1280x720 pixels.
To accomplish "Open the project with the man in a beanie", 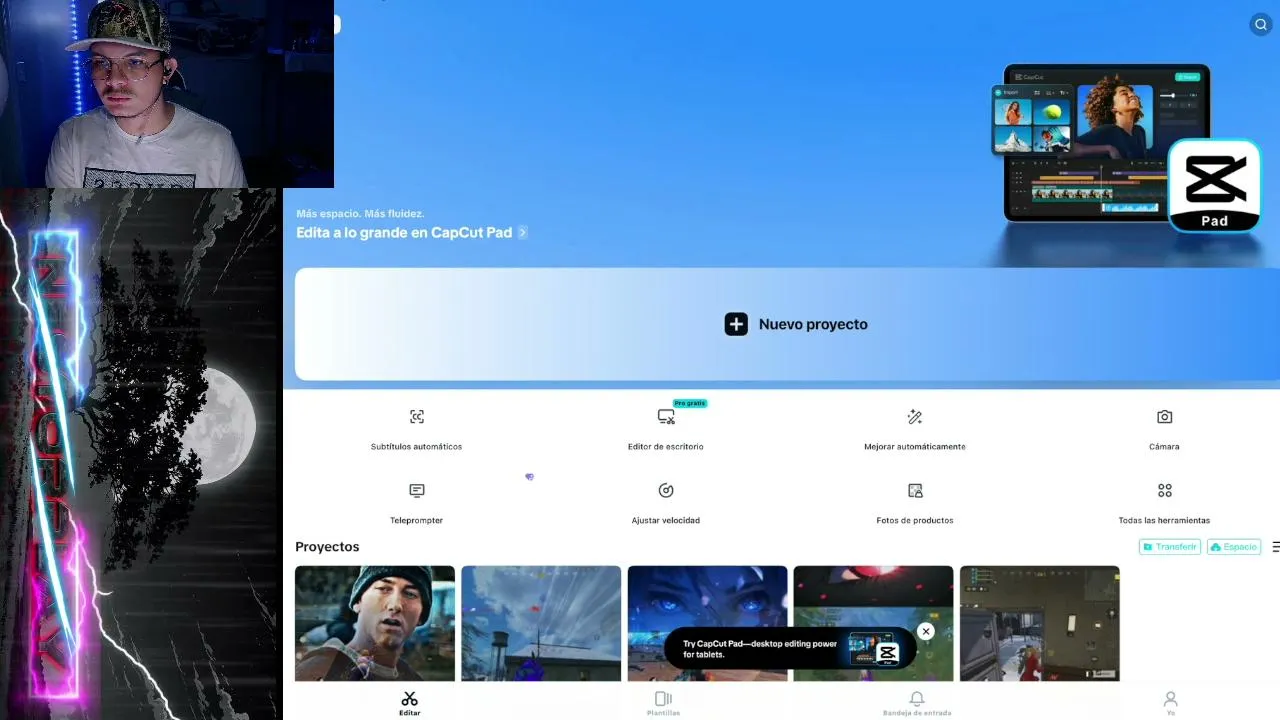I will [x=375, y=623].
